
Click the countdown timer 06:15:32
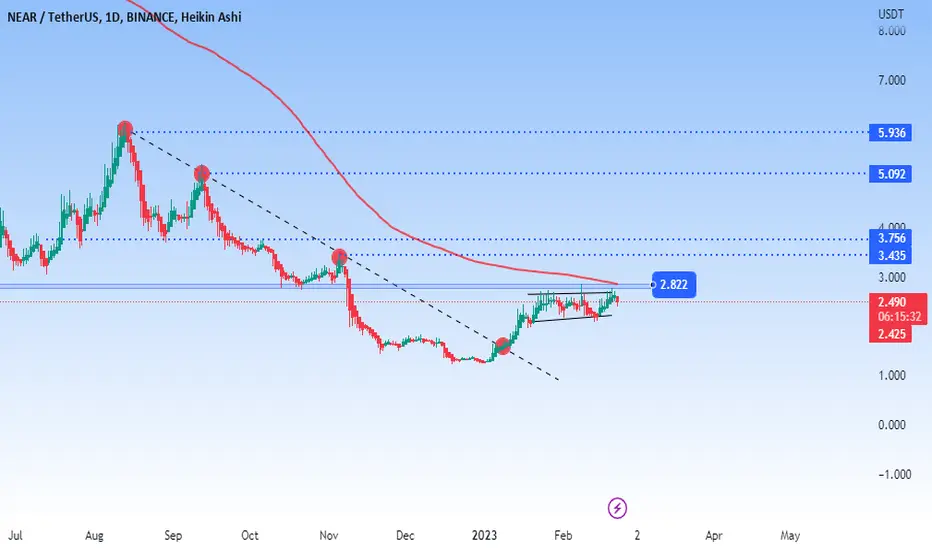tap(899, 317)
